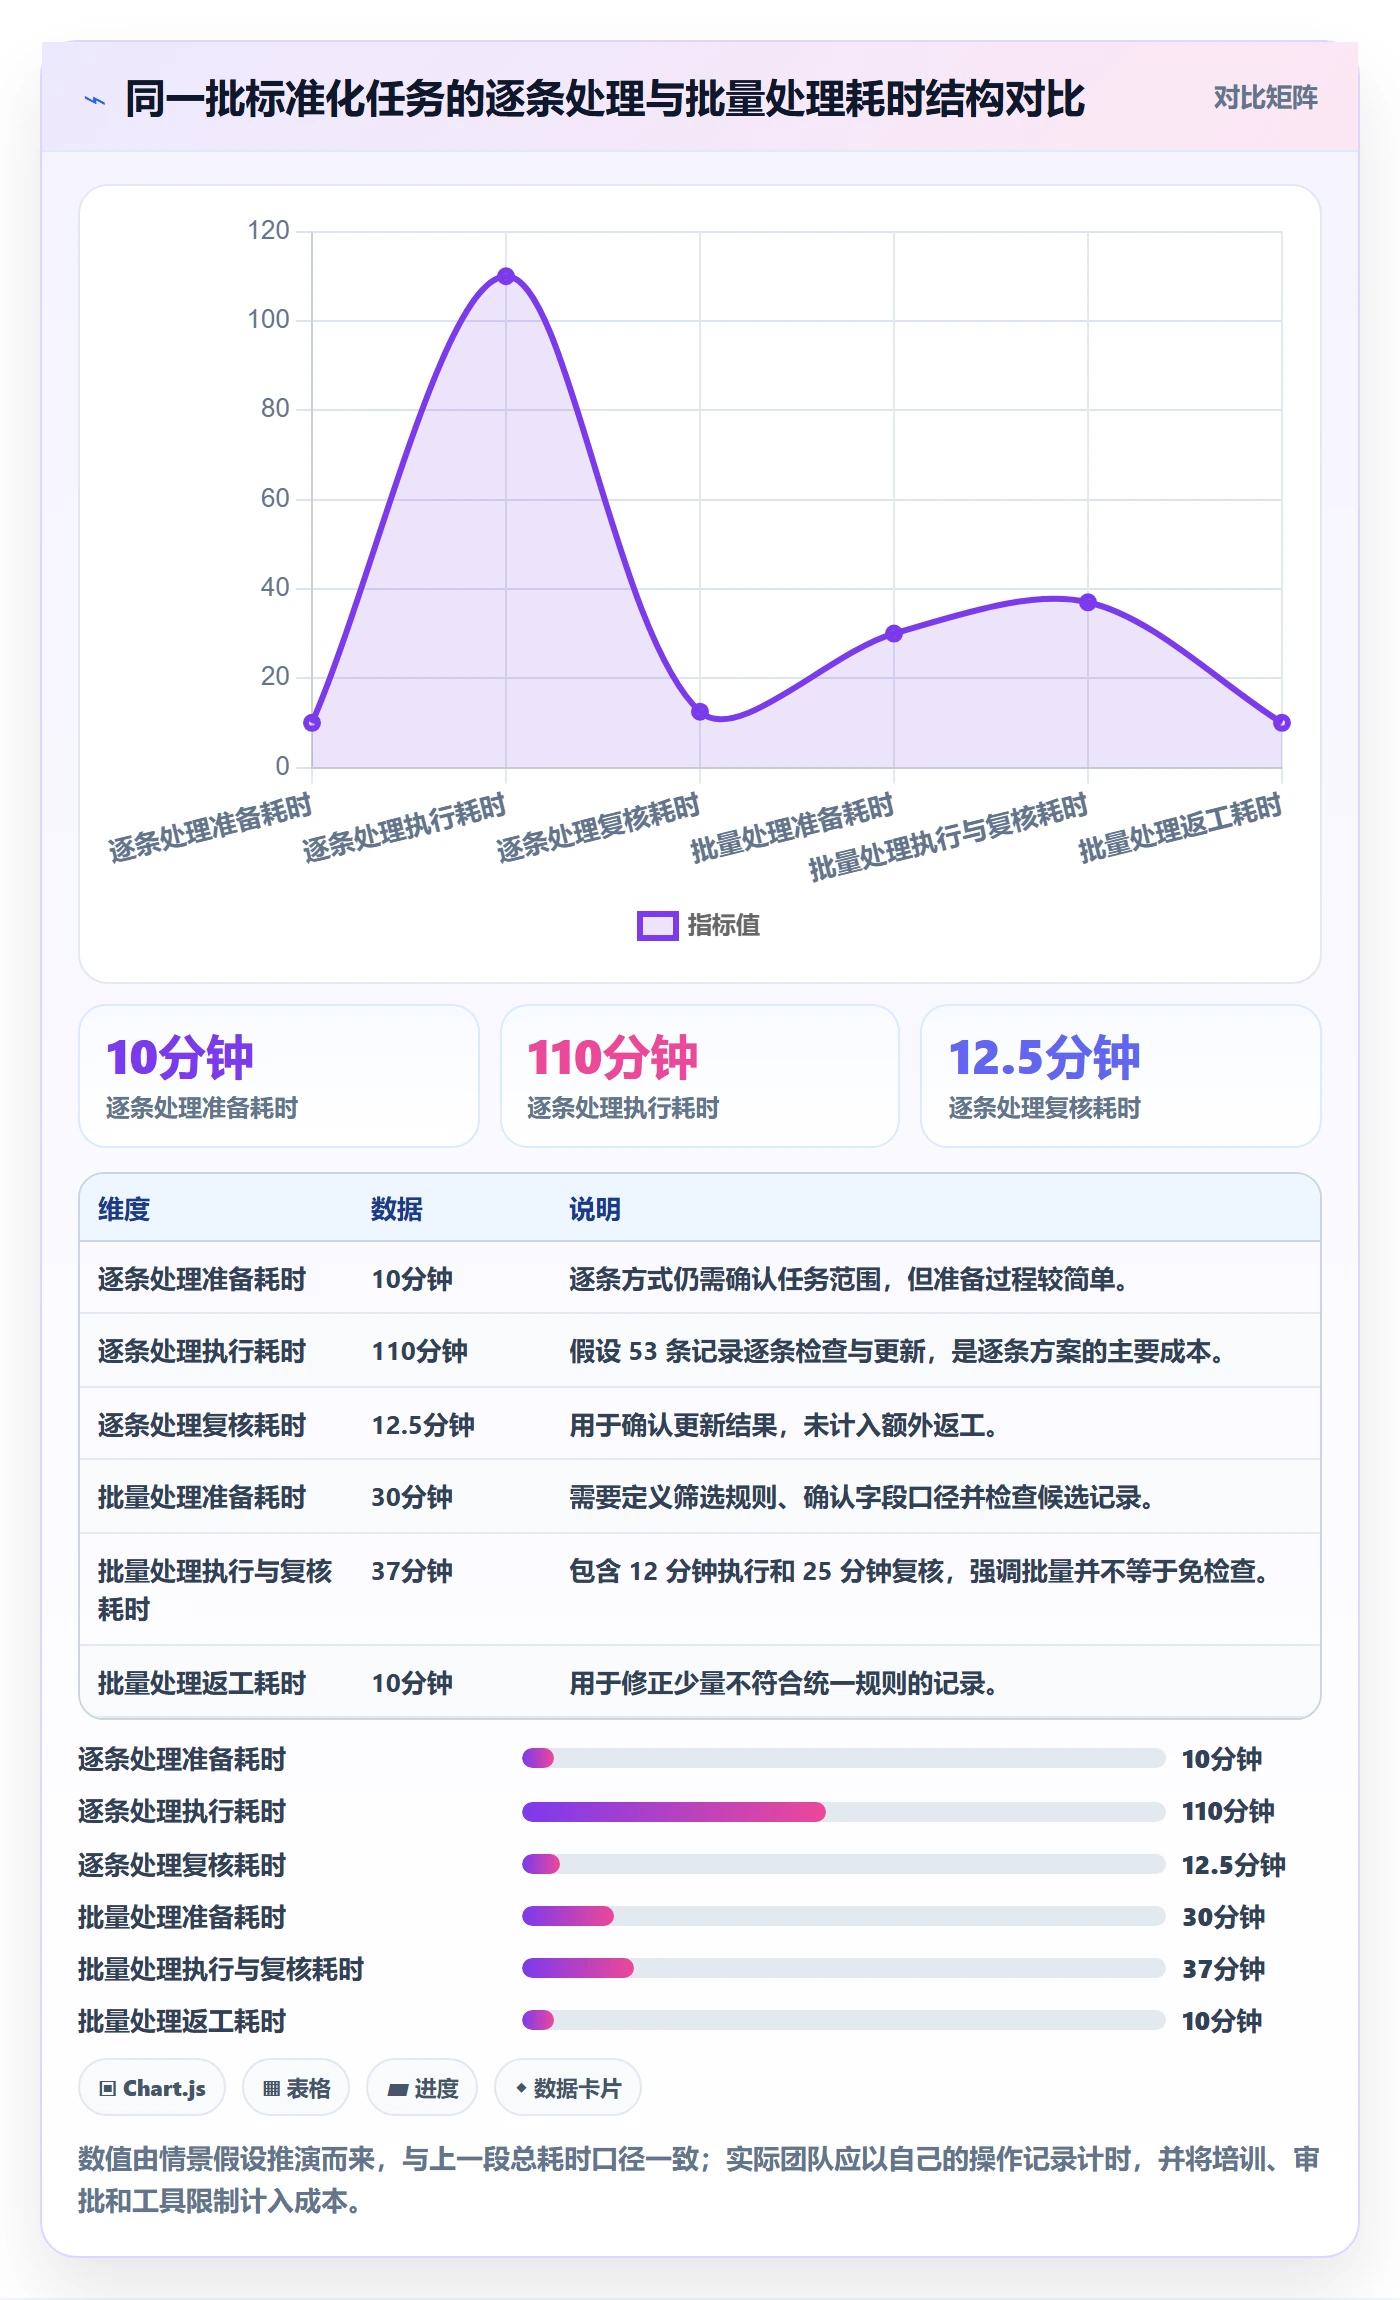Select table row 批量处理准备耗时
This screenshot has height=2300, width=1400.
pyautogui.click(x=700, y=1497)
